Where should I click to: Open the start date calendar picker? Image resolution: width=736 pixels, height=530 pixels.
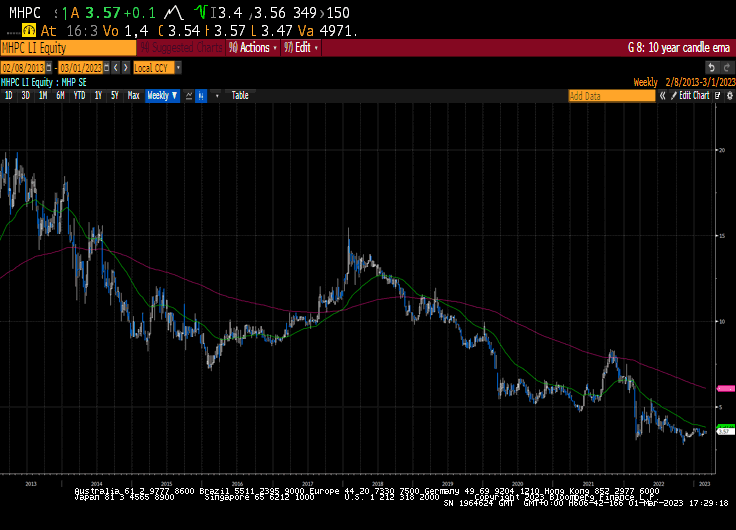click(48, 68)
